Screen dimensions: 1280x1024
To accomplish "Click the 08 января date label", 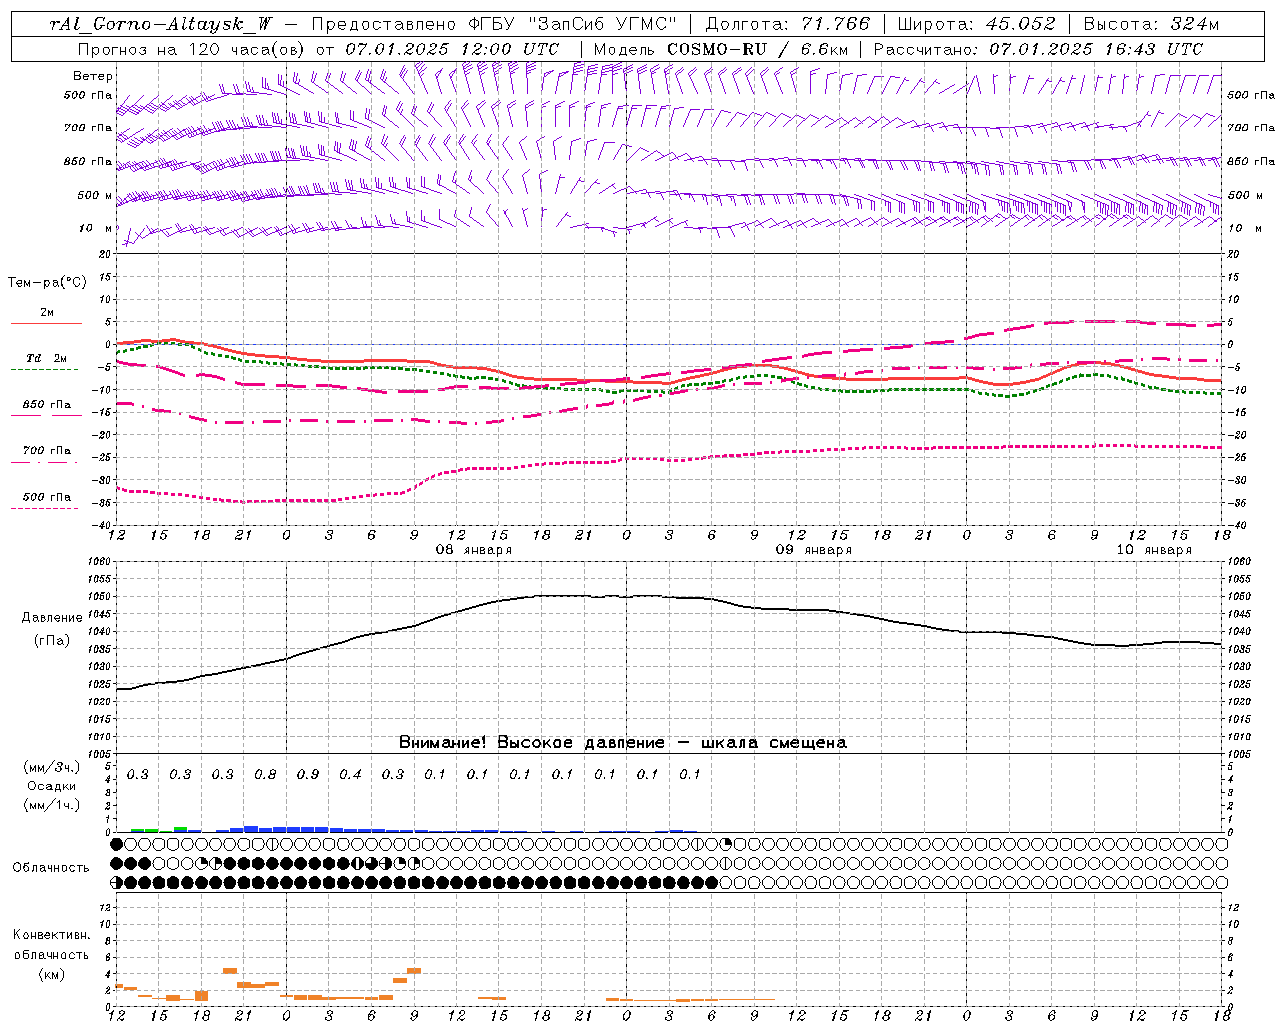I will click(x=474, y=550).
